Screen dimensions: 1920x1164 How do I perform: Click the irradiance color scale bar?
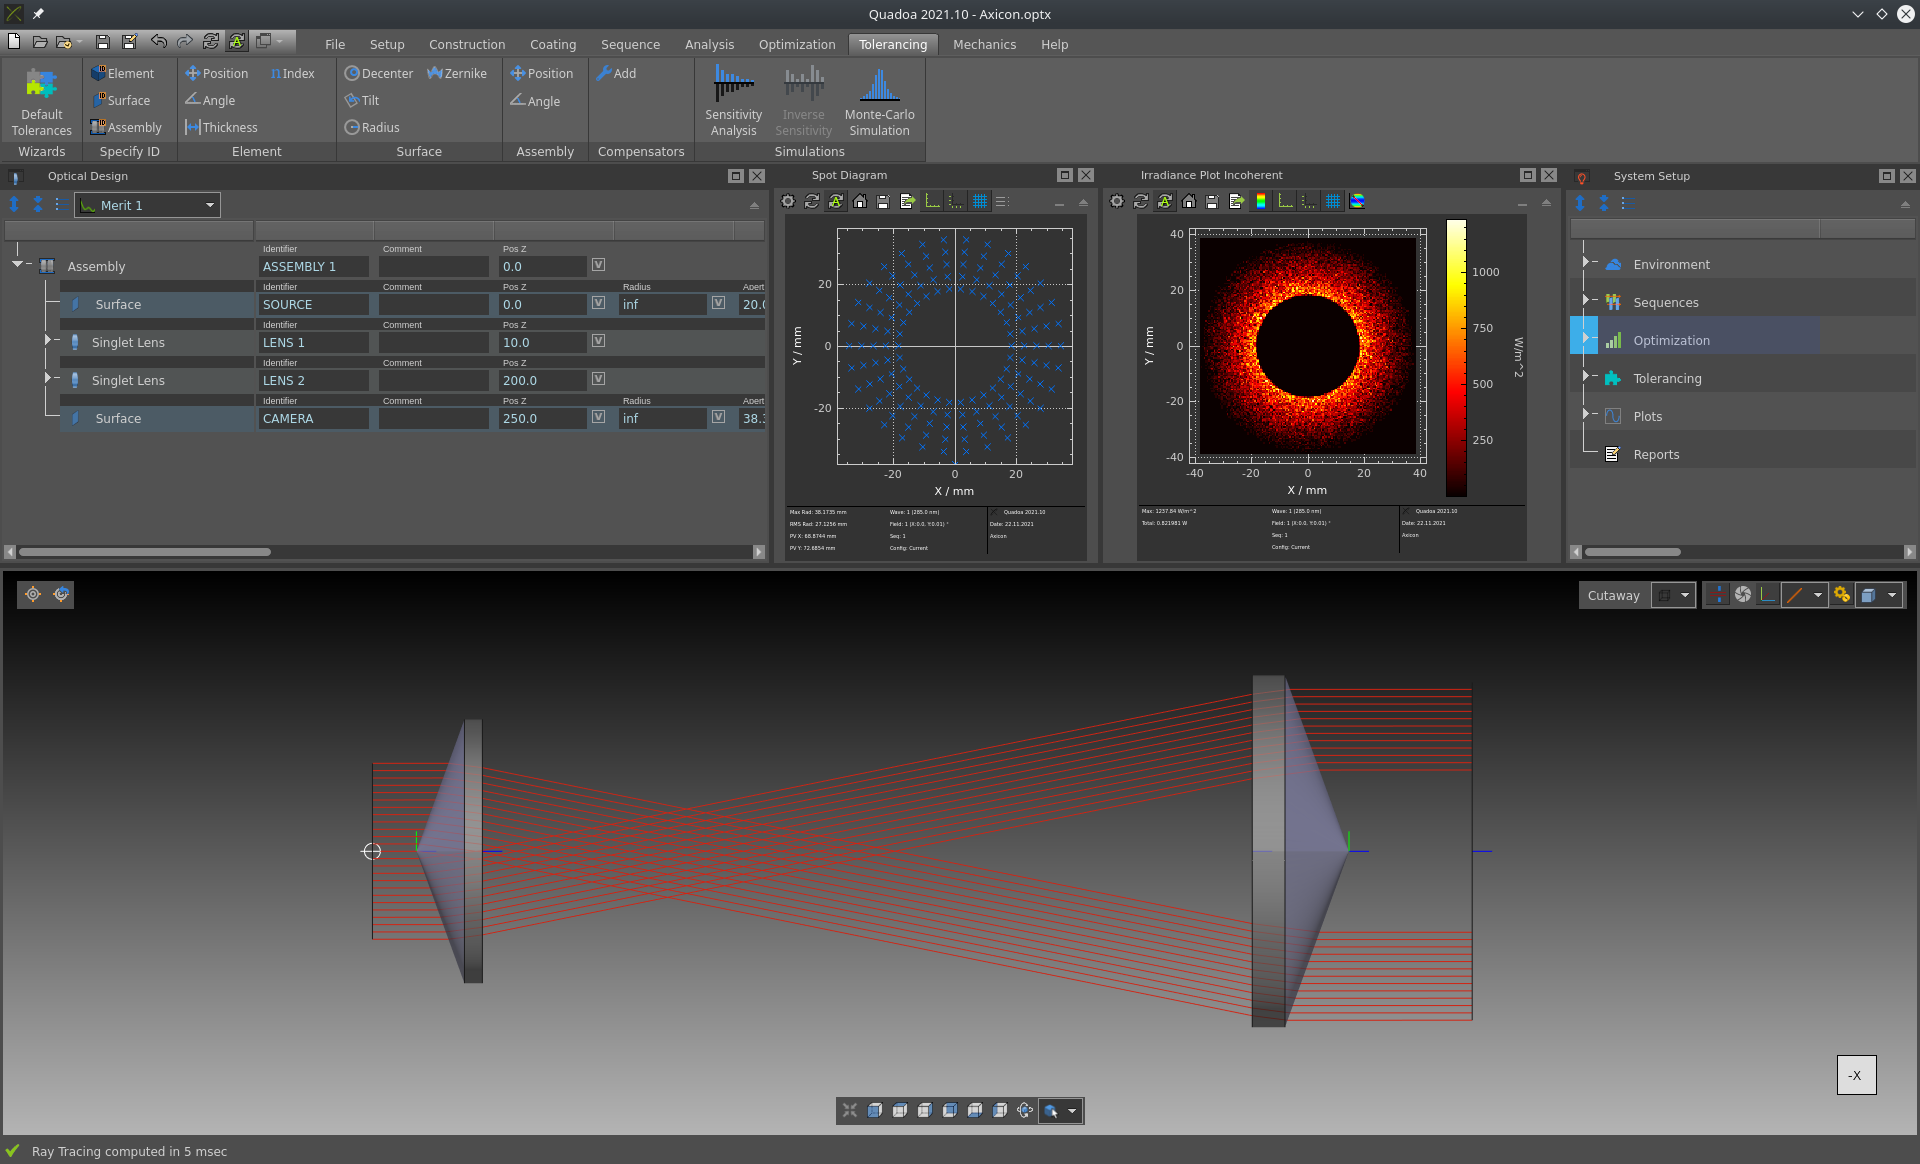(1456, 358)
